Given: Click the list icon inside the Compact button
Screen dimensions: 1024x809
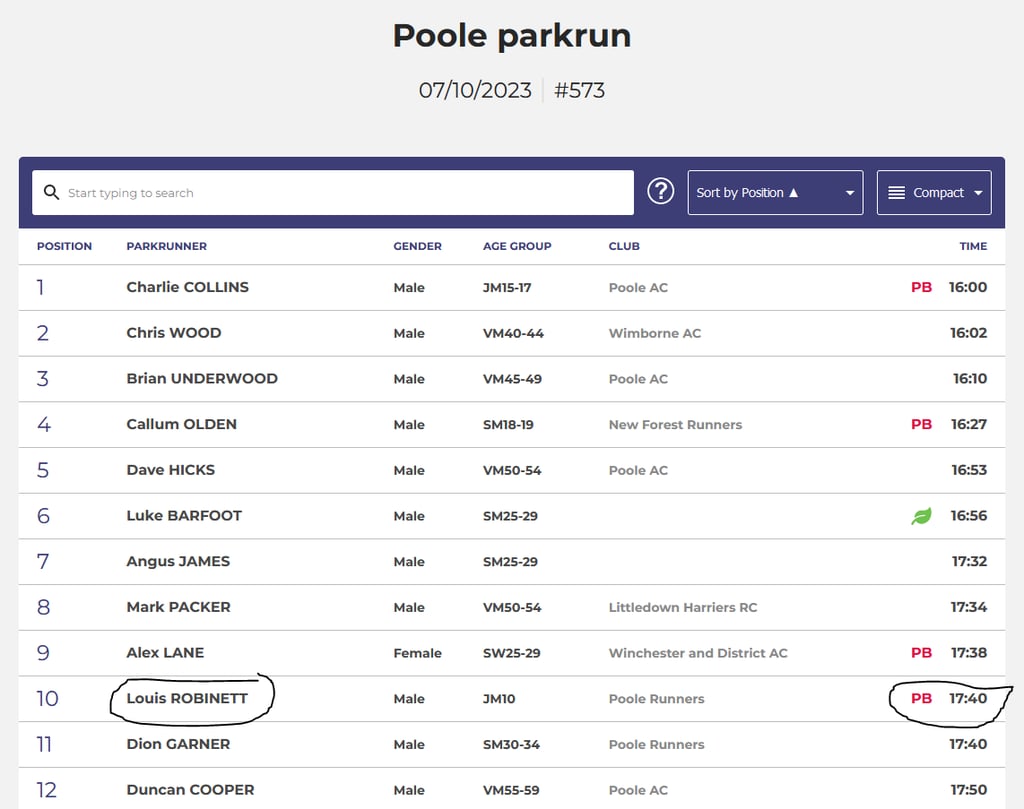Looking at the screenshot, I should point(899,192).
